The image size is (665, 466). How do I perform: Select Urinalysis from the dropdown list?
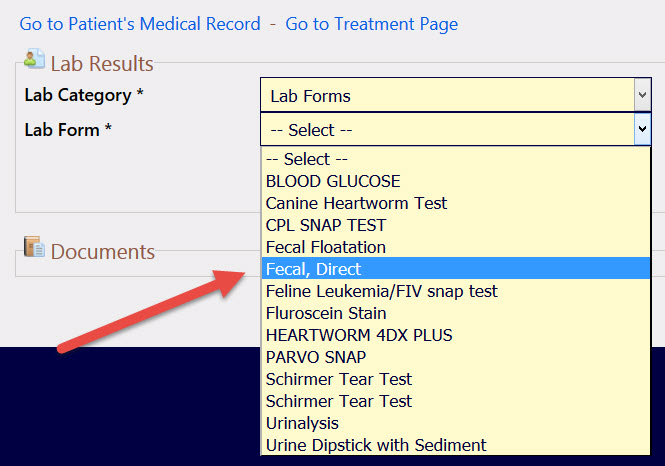[455, 423]
